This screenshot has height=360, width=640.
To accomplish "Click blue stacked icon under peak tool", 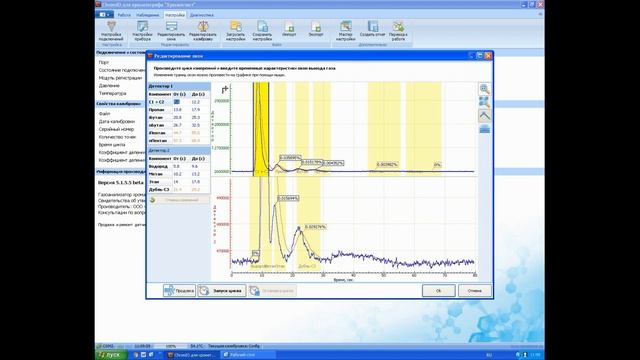I will coord(484,129).
